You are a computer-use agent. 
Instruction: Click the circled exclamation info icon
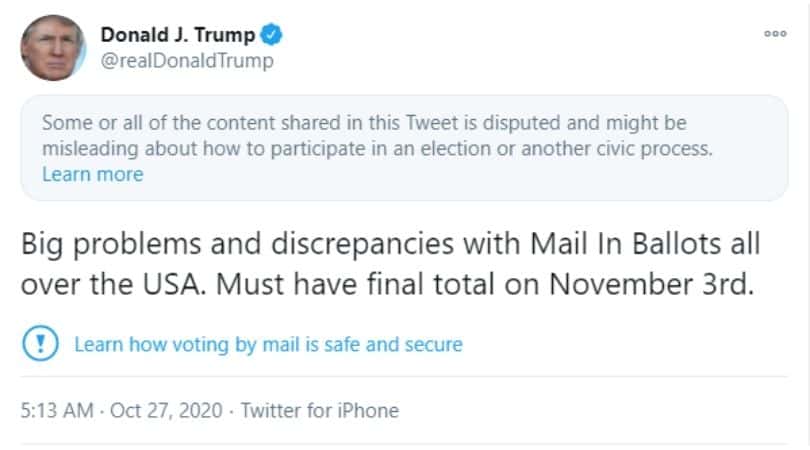[x=36, y=345]
